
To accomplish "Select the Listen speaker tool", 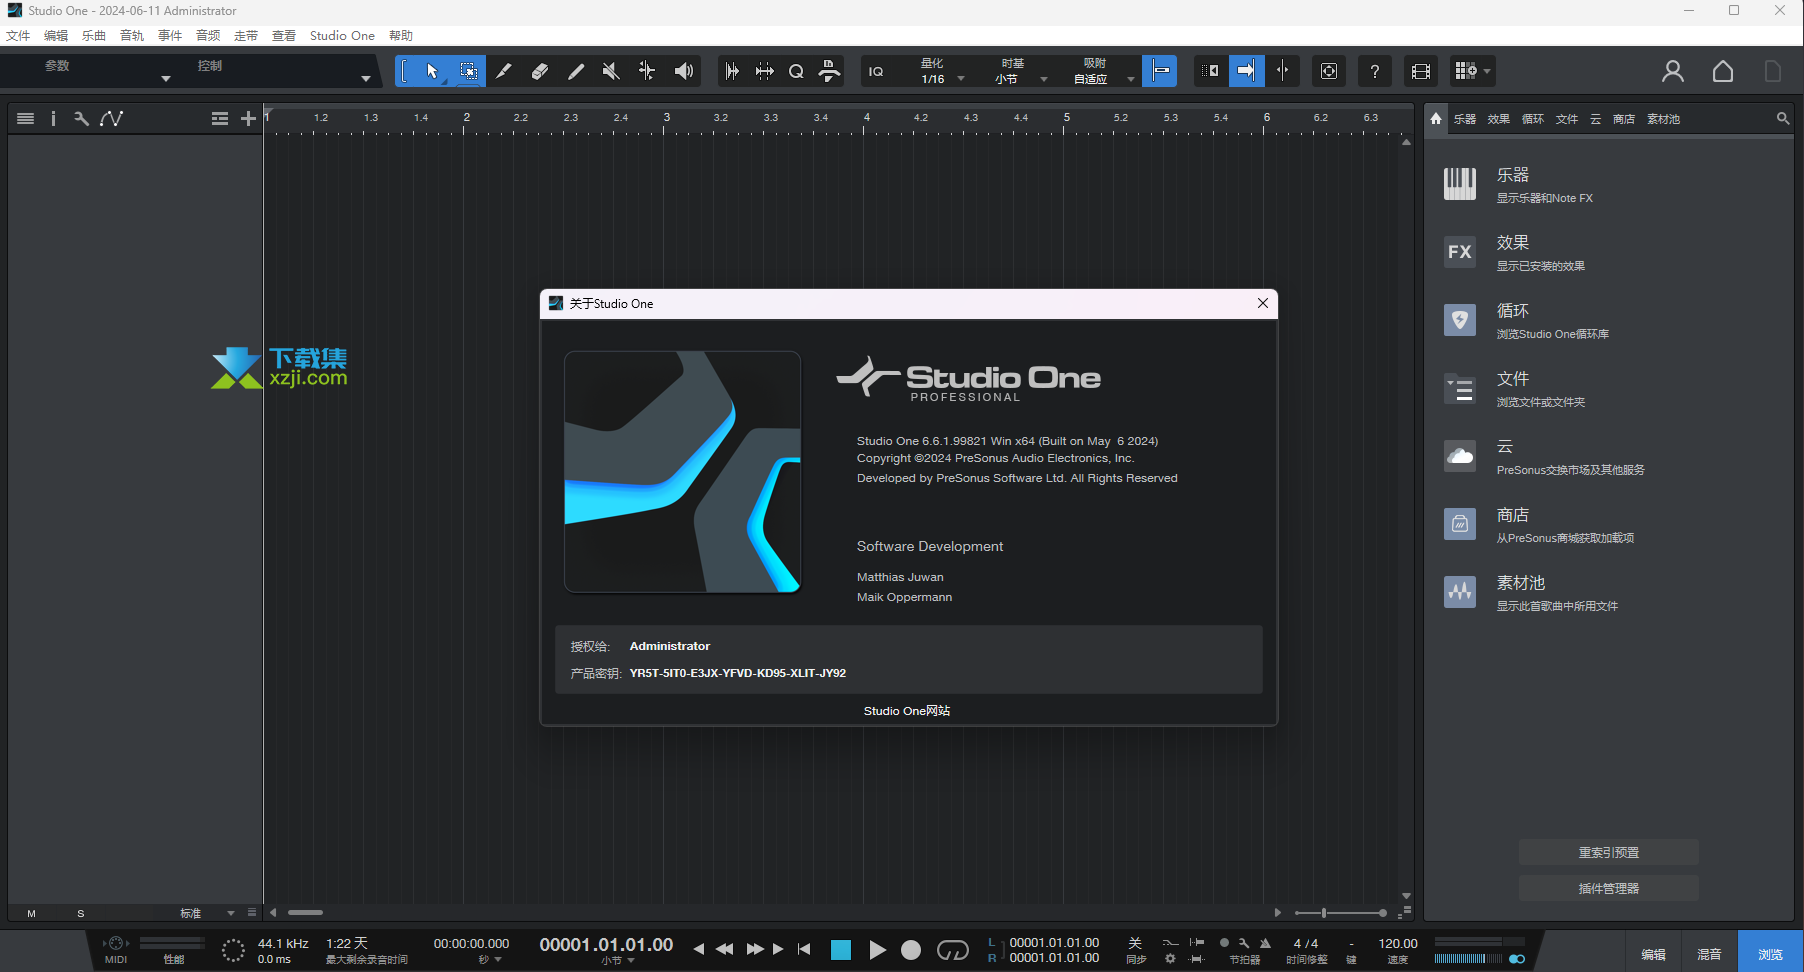I will point(683,71).
